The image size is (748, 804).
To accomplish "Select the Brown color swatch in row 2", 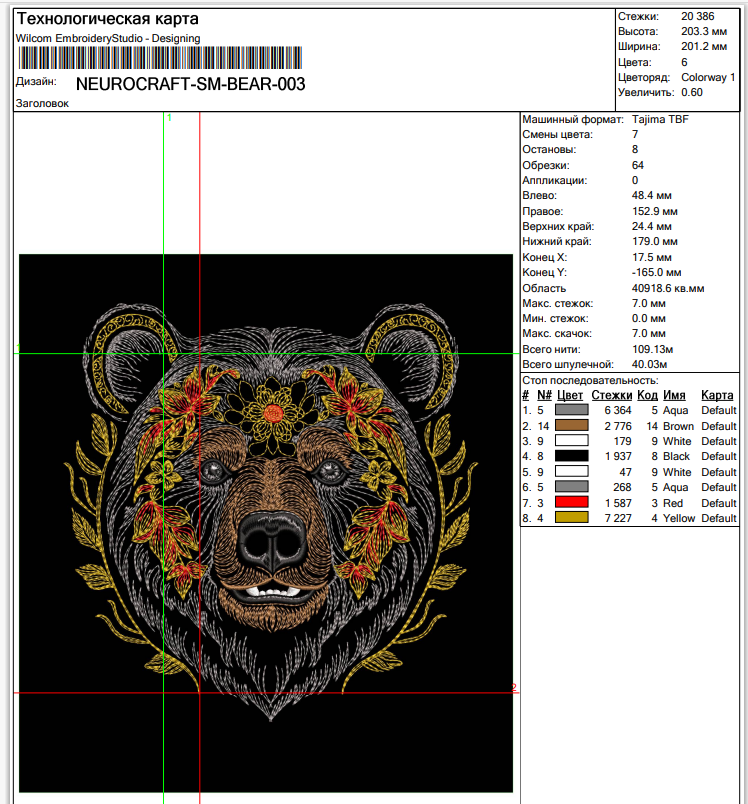I will pyautogui.click(x=570, y=426).
